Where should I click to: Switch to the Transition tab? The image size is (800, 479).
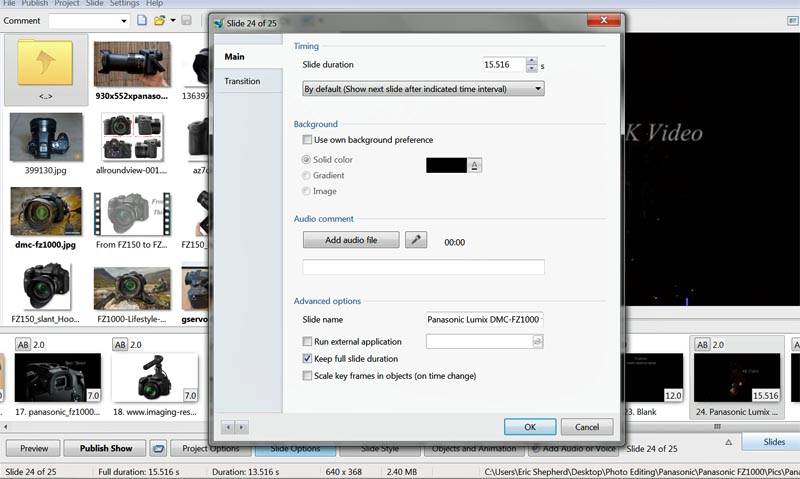coord(242,82)
